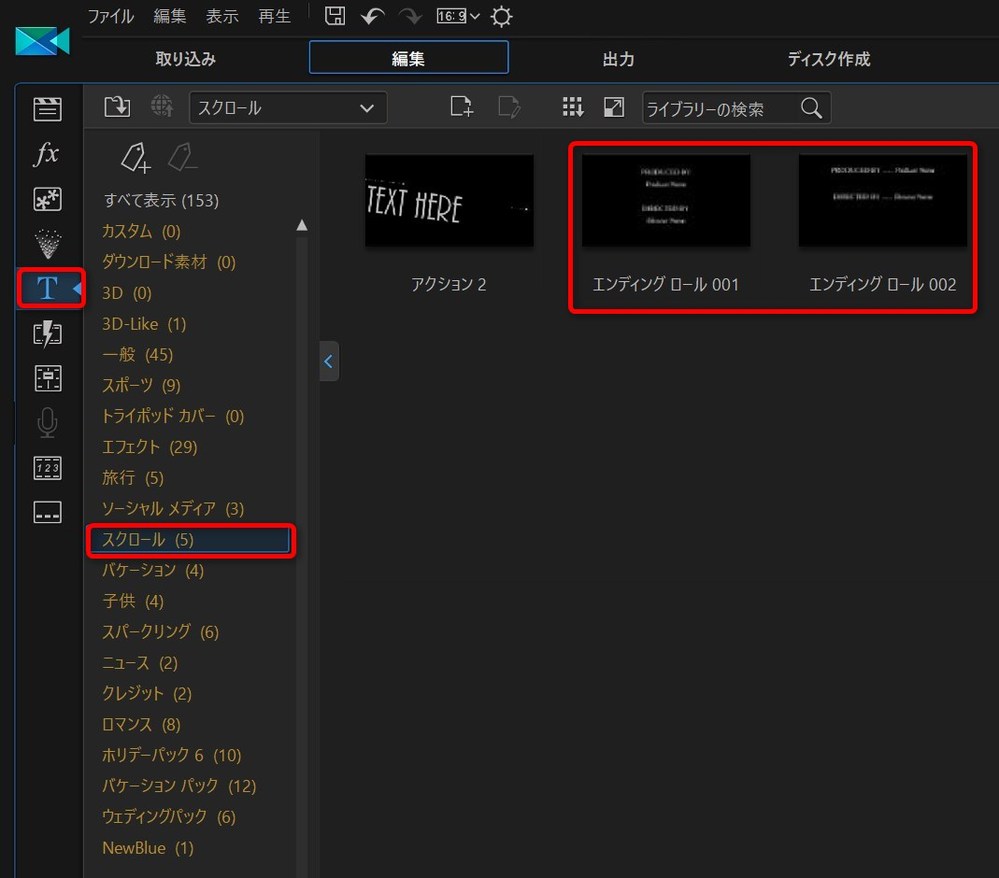999x878 pixels.
Task: Open the Transition Room lightning icon
Action: tap(47, 334)
